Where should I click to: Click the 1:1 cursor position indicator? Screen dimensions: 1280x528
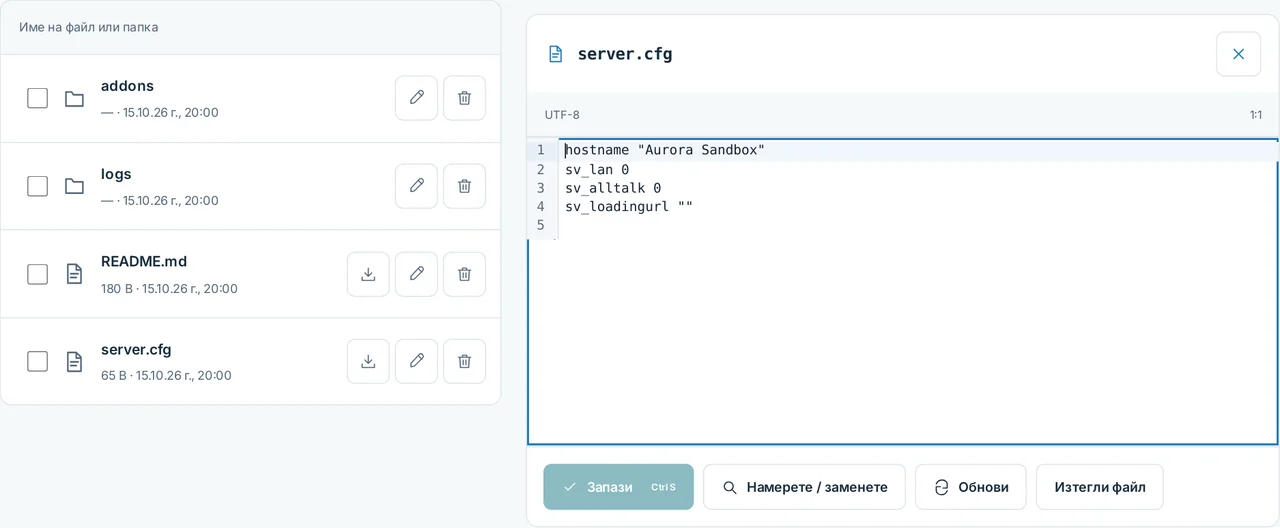point(1255,115)
